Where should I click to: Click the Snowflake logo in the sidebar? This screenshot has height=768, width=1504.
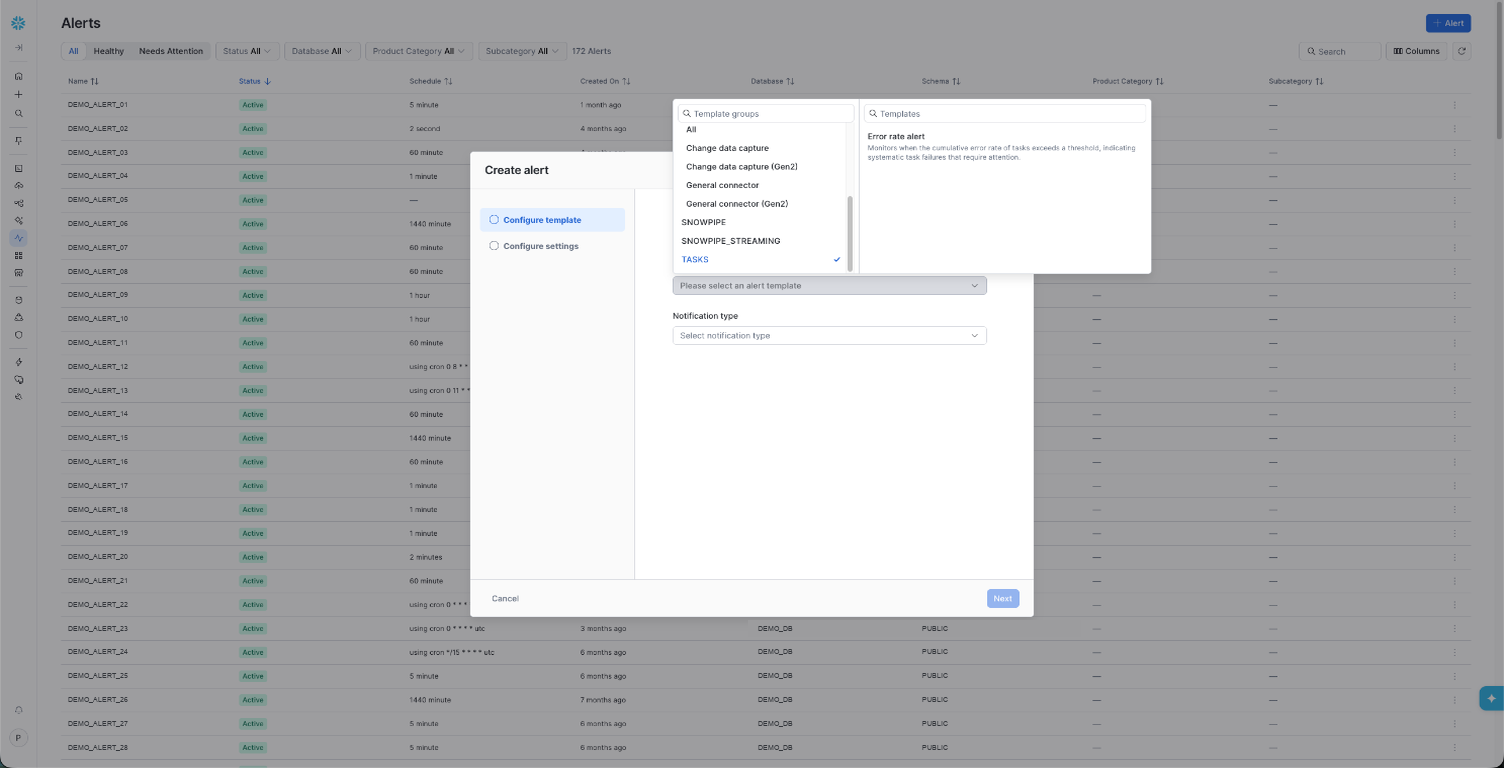coord(18,23)
